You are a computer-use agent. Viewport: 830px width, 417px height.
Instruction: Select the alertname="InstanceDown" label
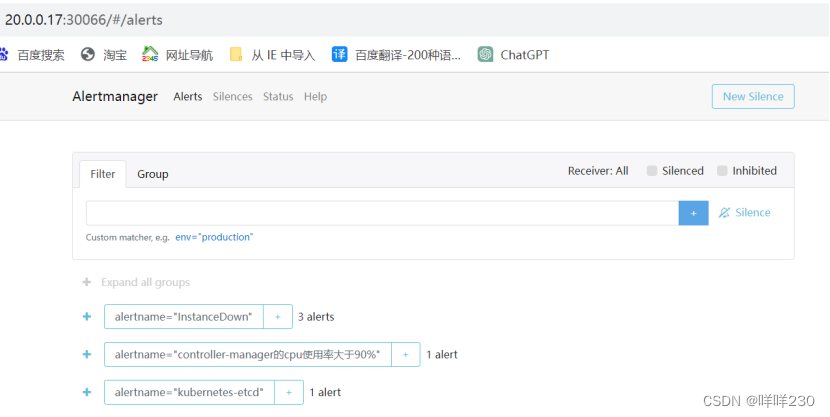coord(184,316)
